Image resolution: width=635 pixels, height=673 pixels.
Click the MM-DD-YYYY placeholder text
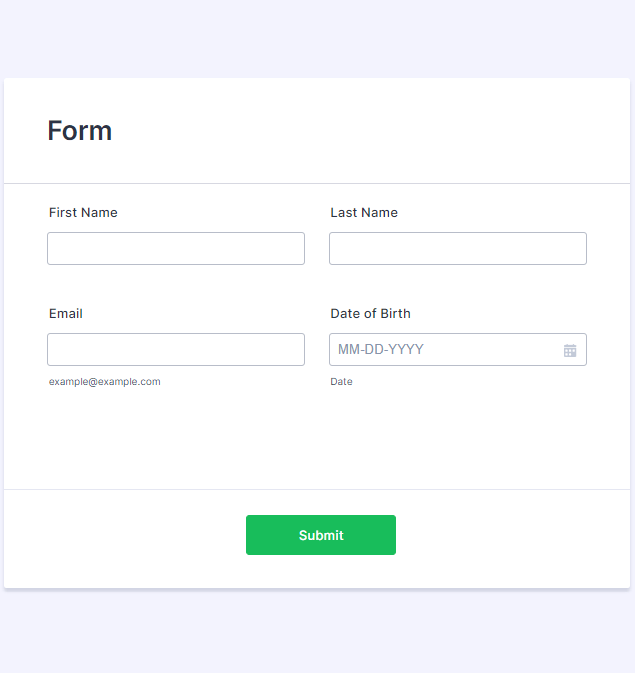point(381,350)
